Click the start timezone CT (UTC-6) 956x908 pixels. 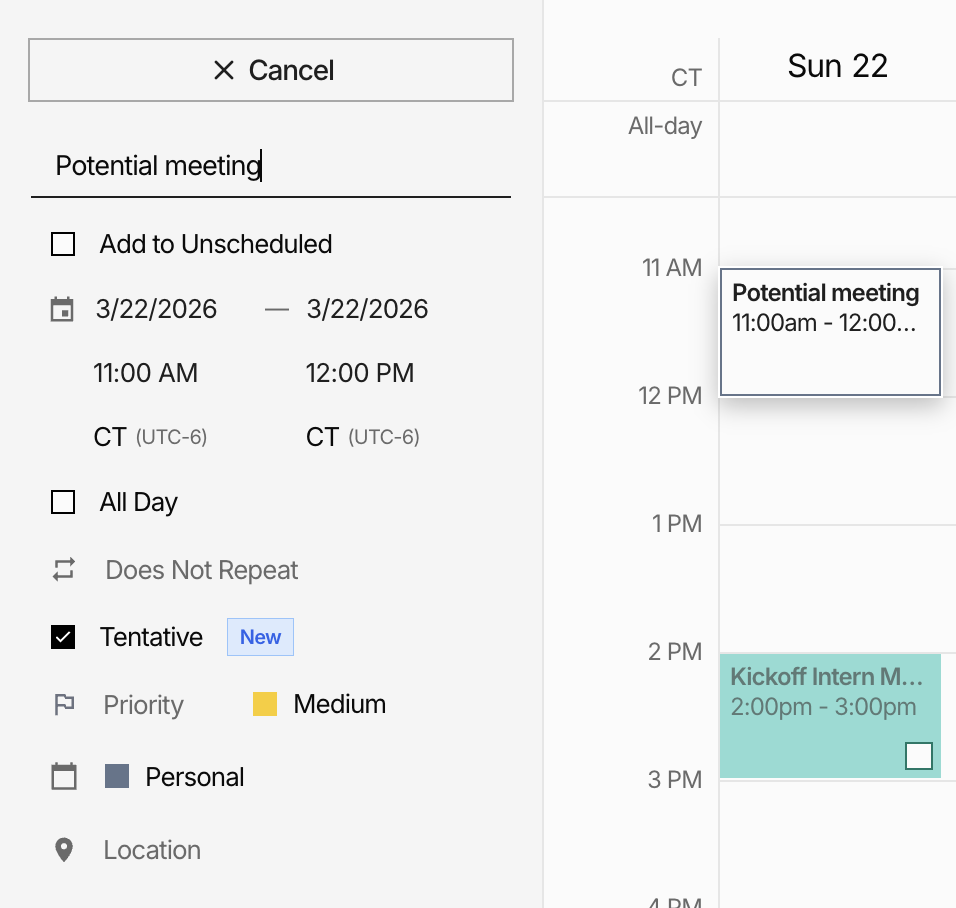150,437
